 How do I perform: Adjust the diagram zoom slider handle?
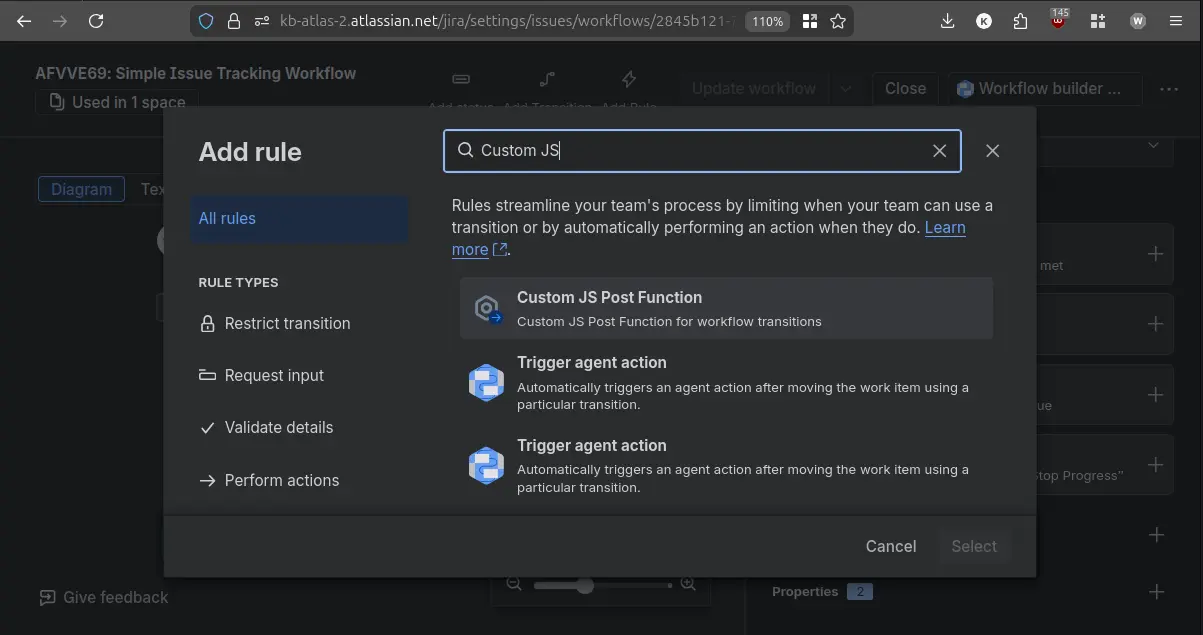(x=585, y=585)
